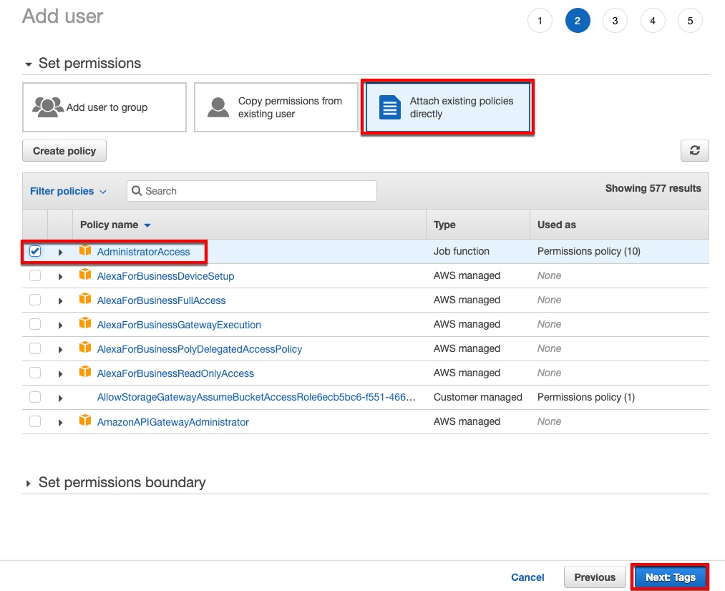
Task: Open the AlexaForBusinessPolyDelegatedAccessPolicy link
Action: point(199,349)
